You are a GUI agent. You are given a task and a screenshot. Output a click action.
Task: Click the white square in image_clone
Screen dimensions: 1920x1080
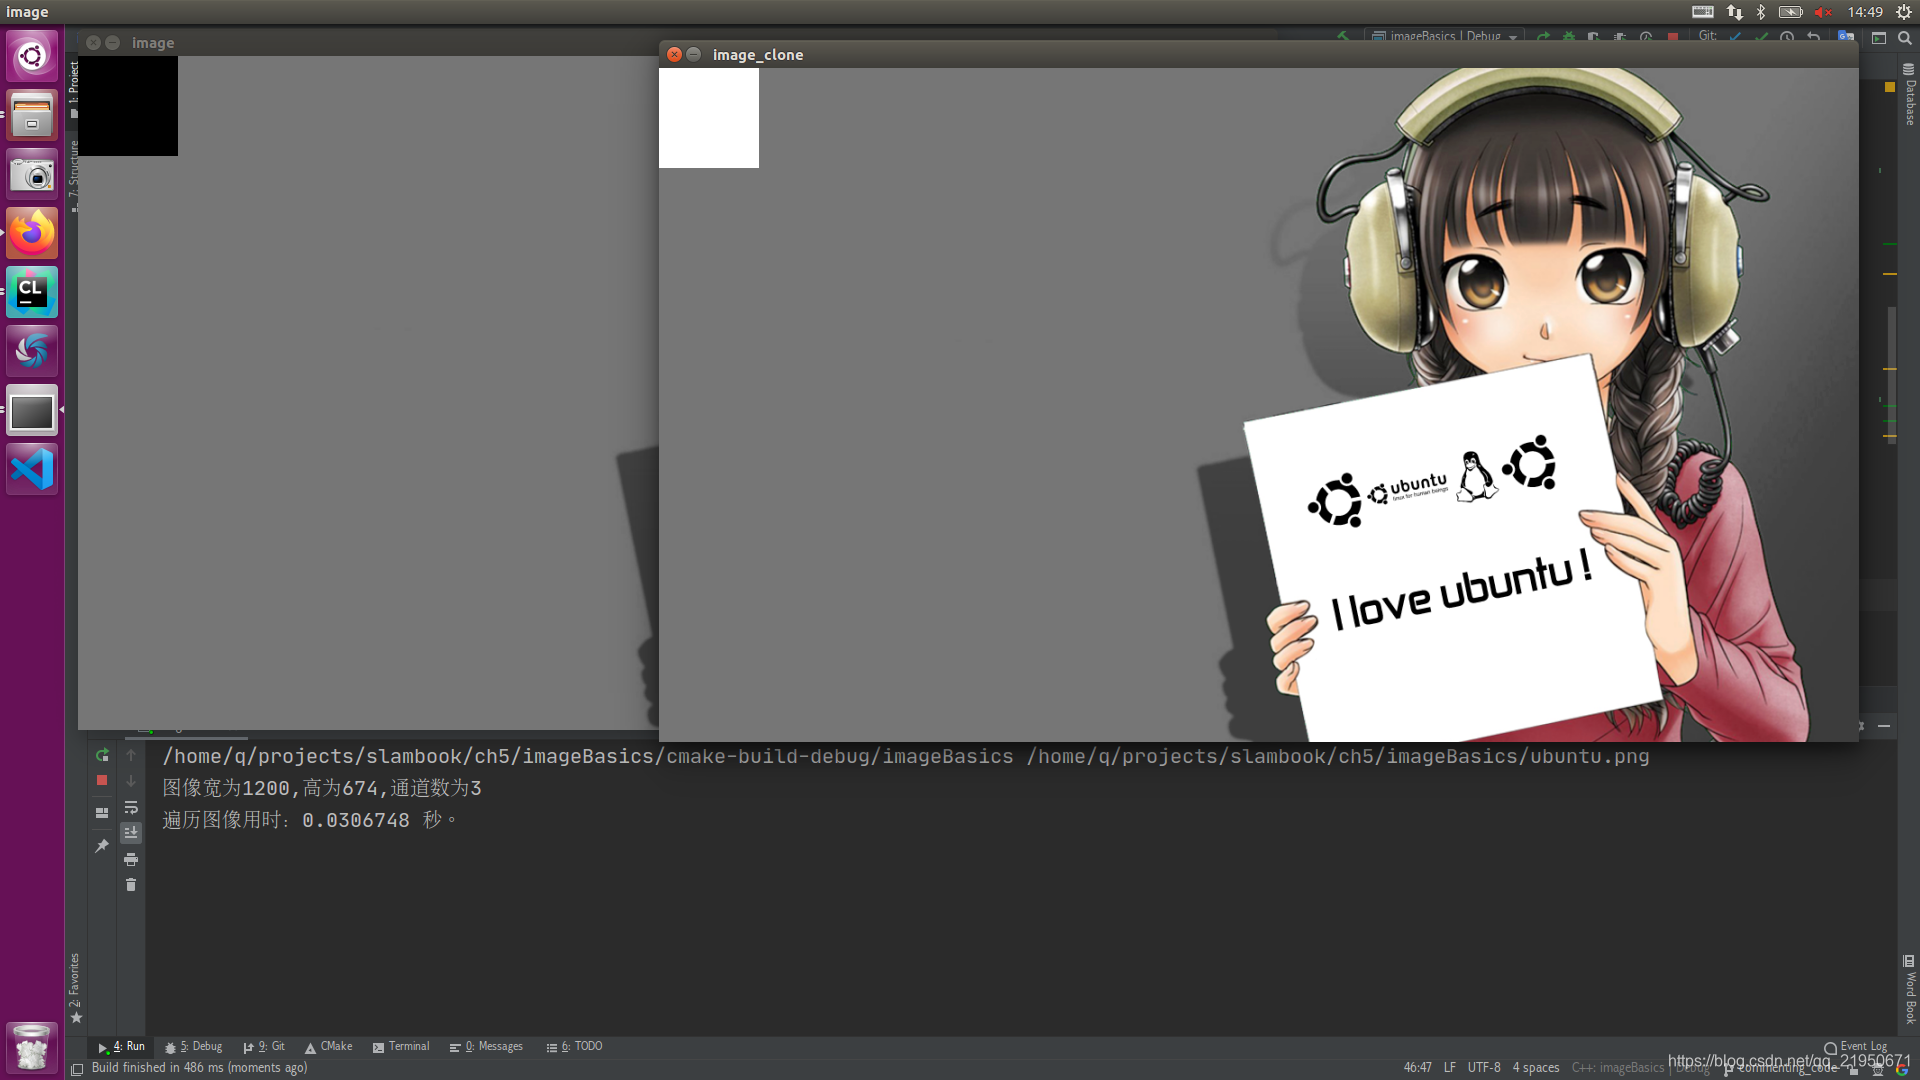709,118
